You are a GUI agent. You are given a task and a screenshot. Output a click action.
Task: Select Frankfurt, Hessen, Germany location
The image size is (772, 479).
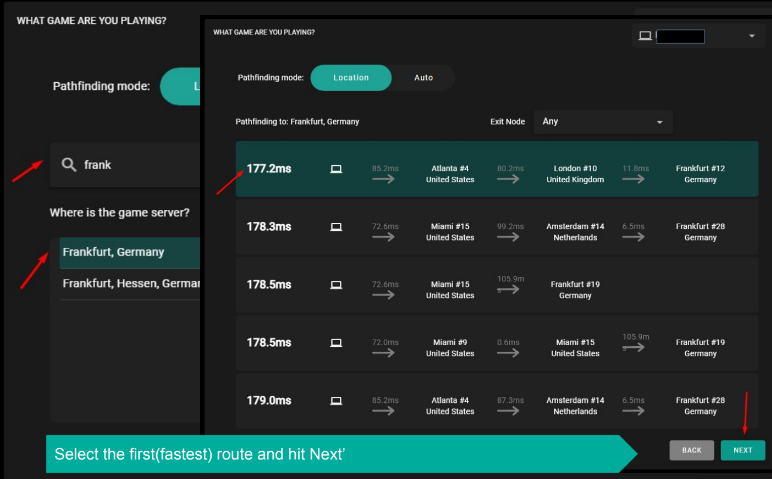(130, 283)
